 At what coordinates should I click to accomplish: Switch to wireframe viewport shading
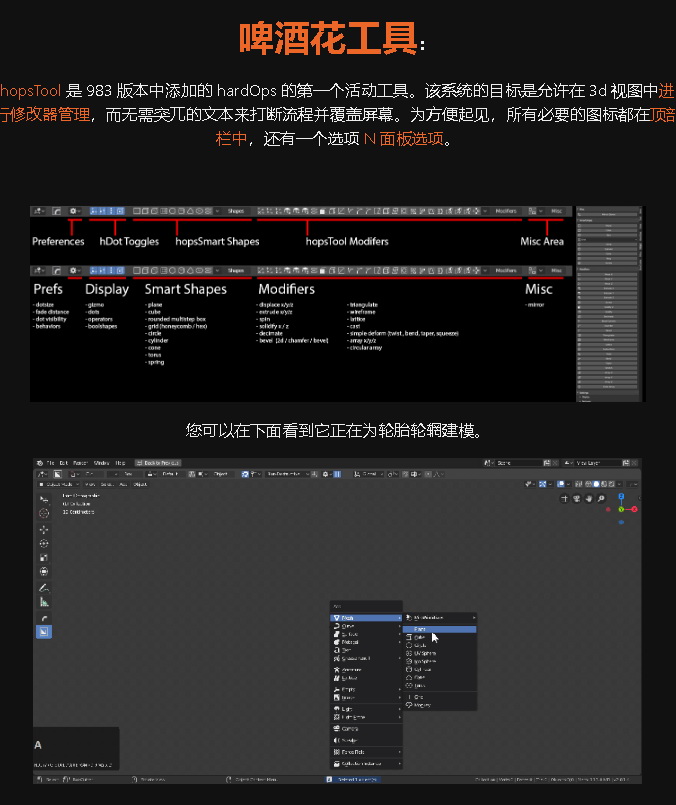click(589, 484)
